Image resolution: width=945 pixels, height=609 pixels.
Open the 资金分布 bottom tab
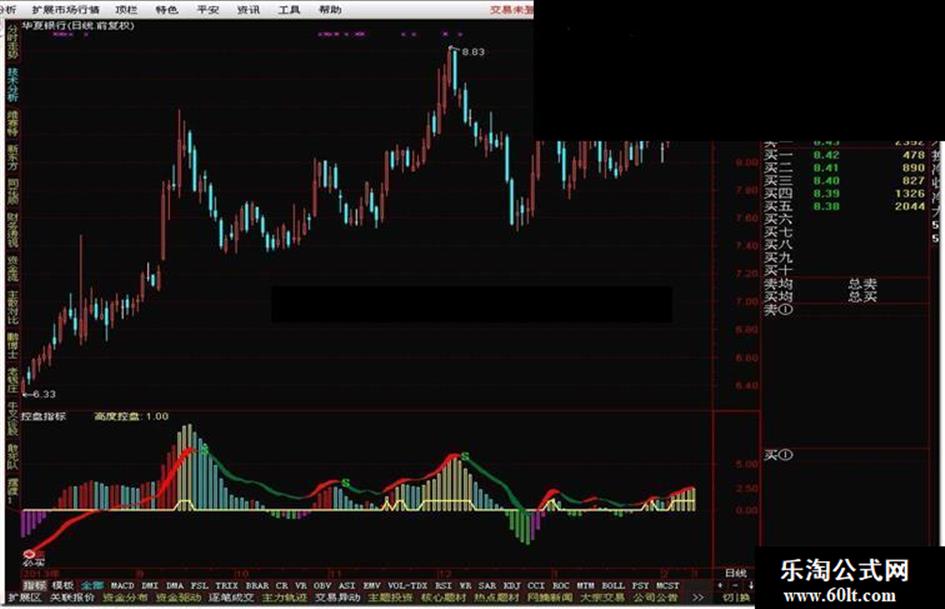coord(125,598)
